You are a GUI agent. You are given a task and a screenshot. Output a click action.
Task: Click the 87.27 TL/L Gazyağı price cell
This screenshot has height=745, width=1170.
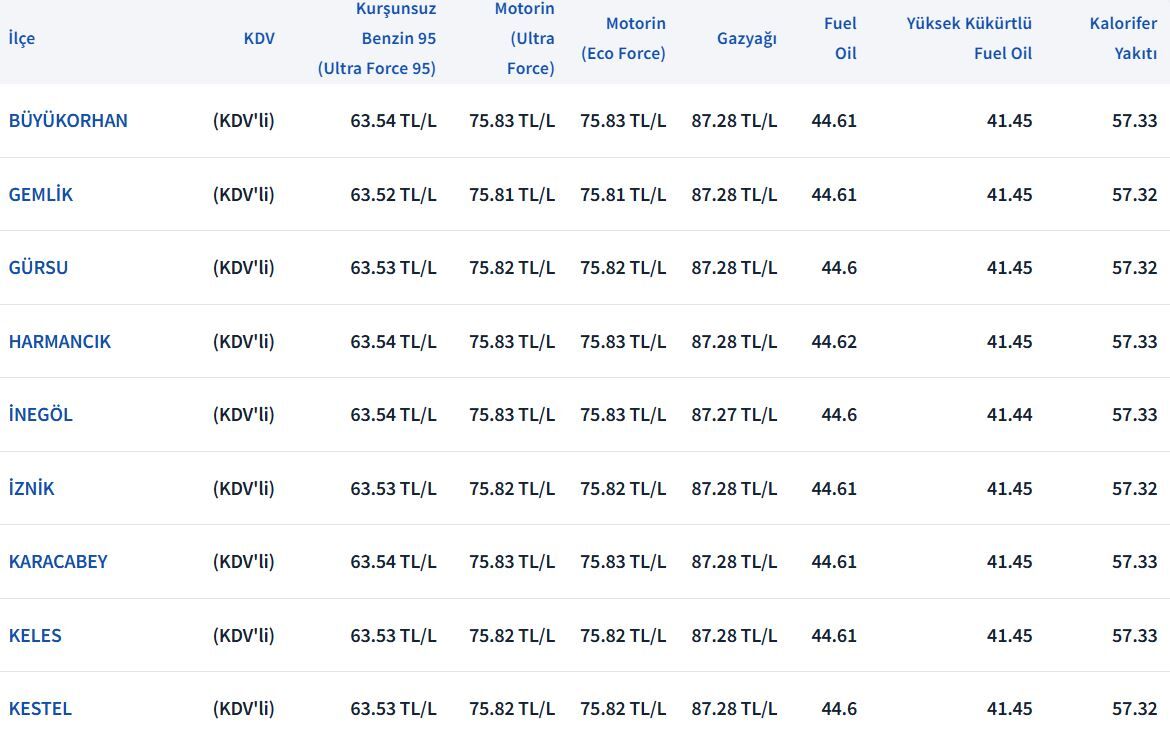(x=734, y=415)
